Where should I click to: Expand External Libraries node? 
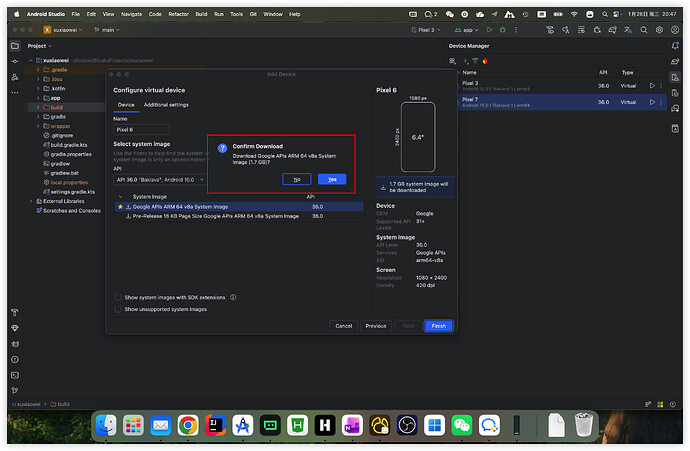click(32, 202)
